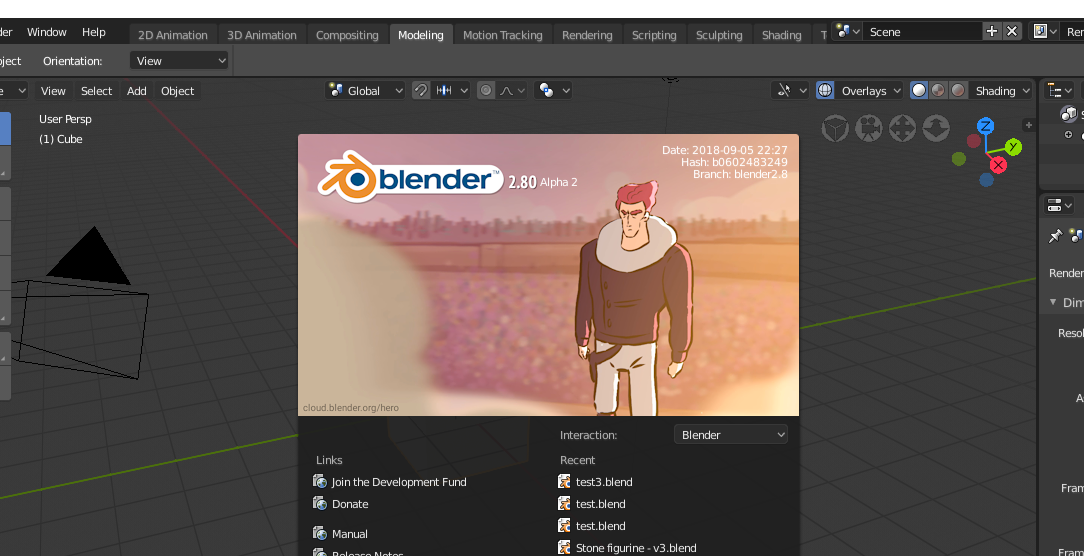This screenshot has height=556, width=1084.
Task: Switch to the Shading workspace tab
Action: [781, 35]
